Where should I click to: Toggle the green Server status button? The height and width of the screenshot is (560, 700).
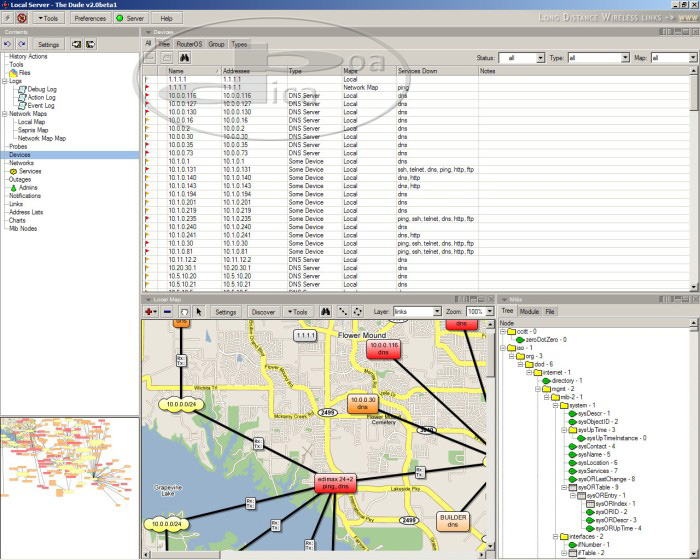129,18
